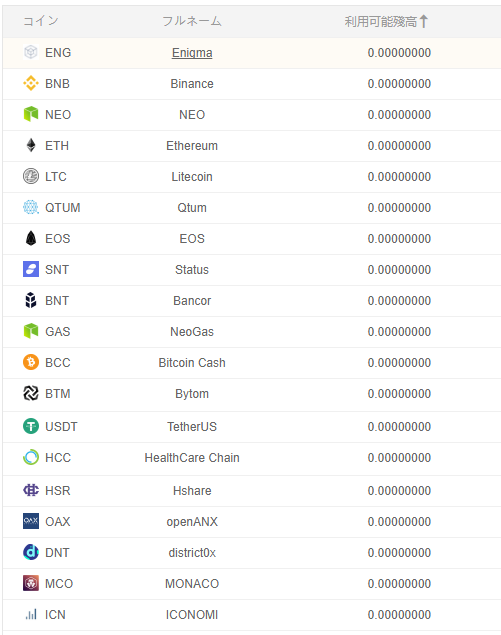
Task: Select the Ethereum ETH diamond icon
Action: coord(31,145)
